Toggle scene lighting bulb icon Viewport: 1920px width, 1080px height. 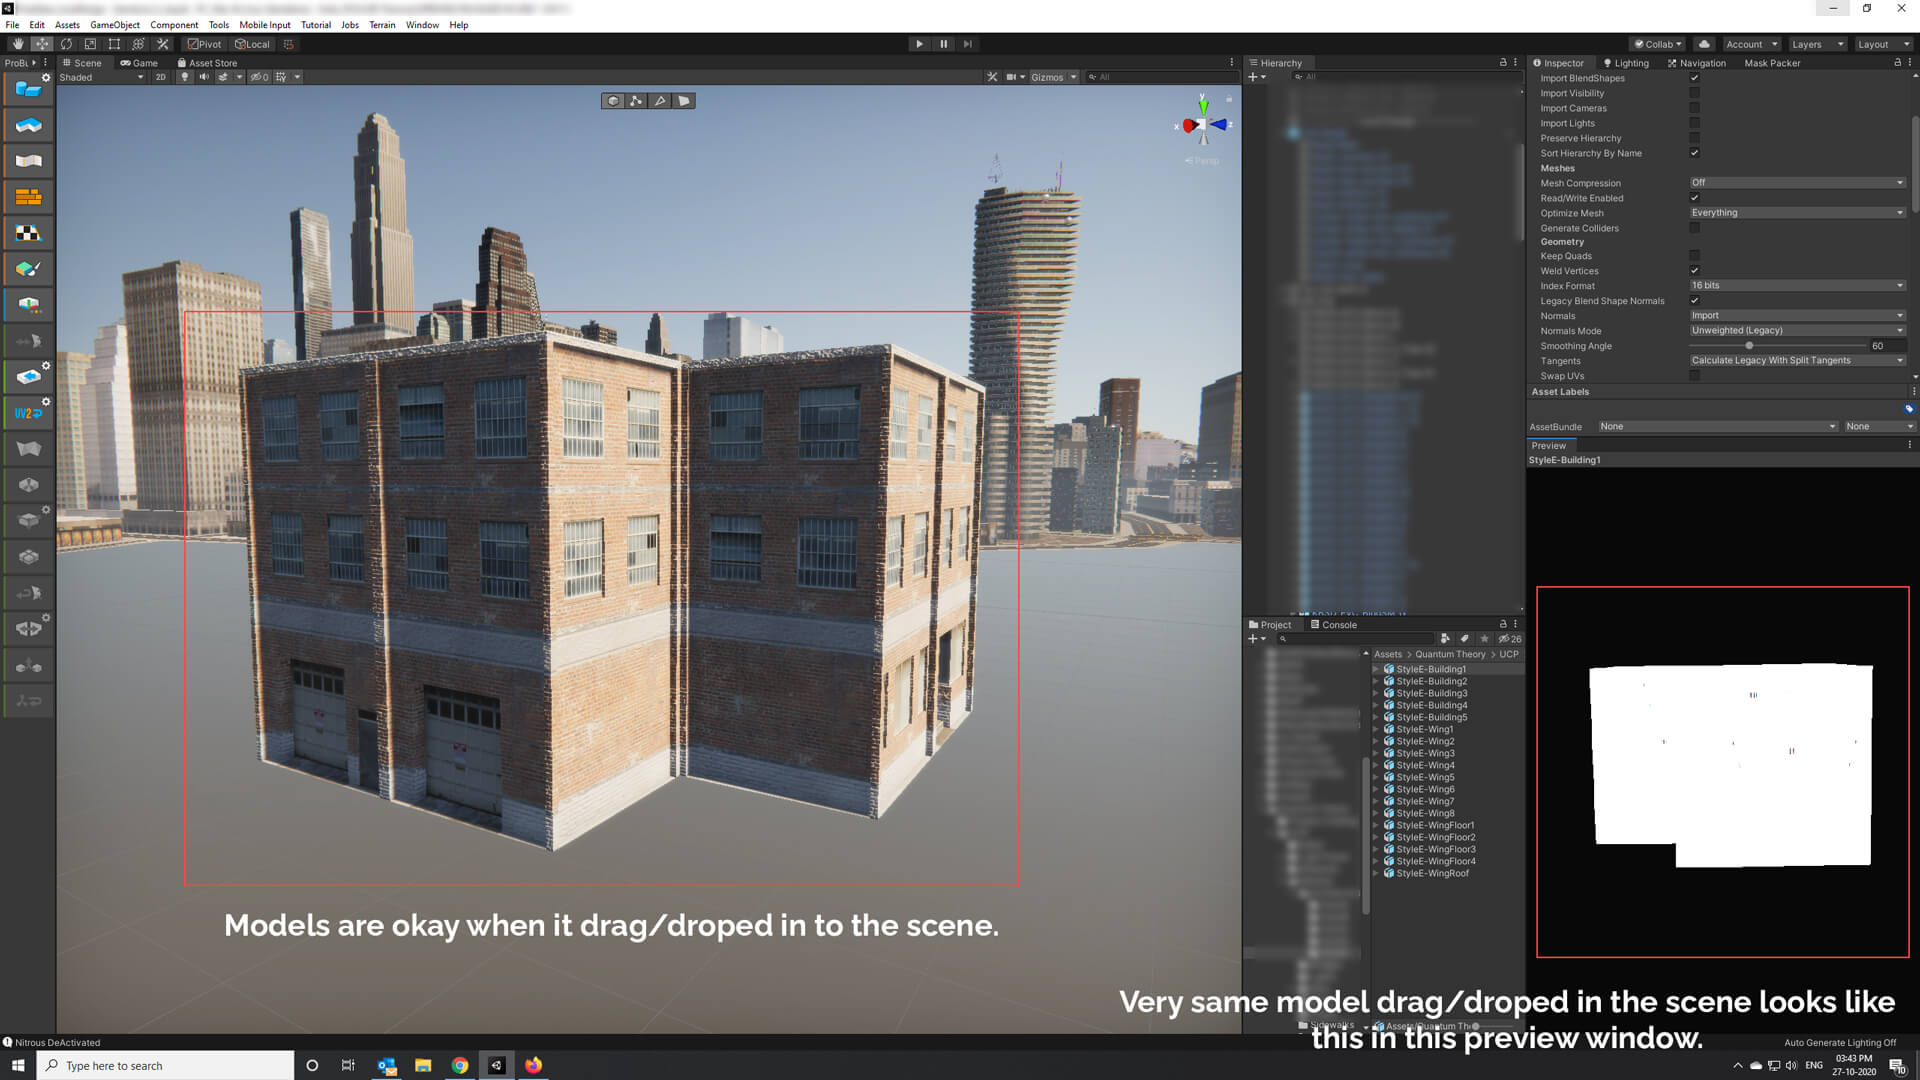pyautogui.click(x=184, y=77)
